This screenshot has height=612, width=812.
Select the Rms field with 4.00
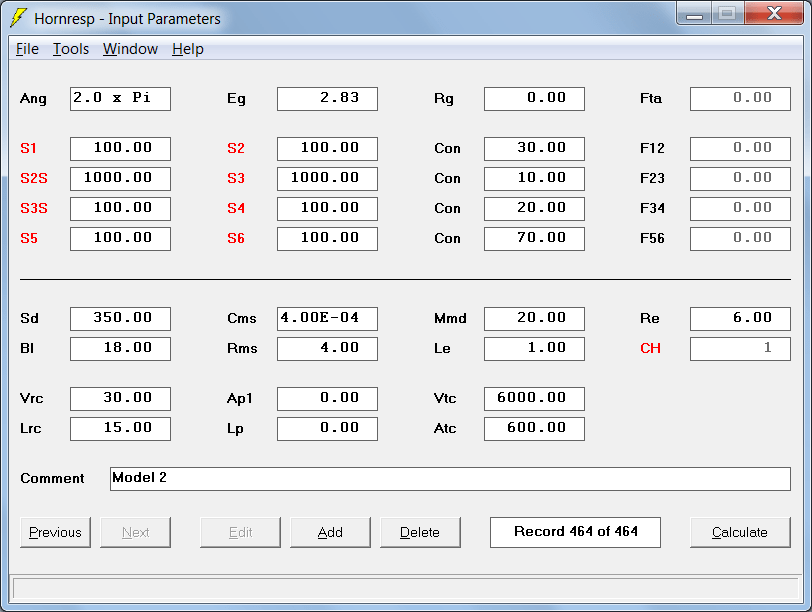click(x=327, y=348)
